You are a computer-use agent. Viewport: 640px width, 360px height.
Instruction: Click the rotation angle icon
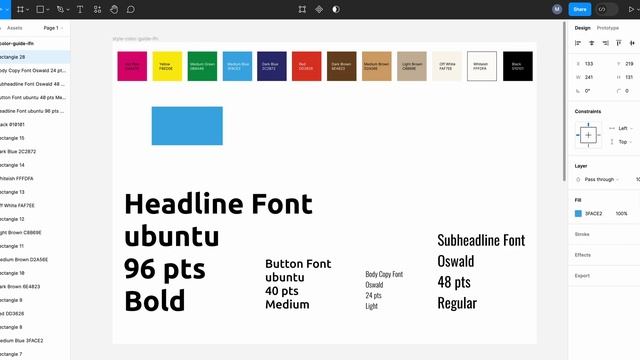tap(578, 91)
